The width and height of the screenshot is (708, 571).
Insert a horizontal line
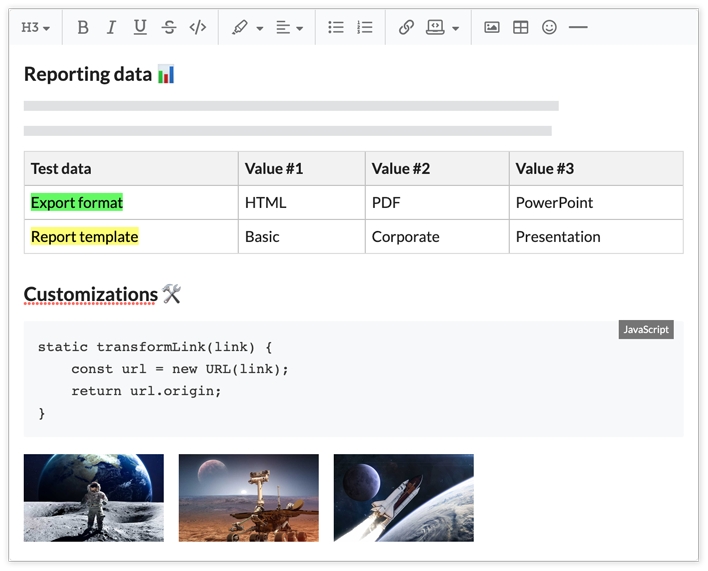click(x=578, y=28)
